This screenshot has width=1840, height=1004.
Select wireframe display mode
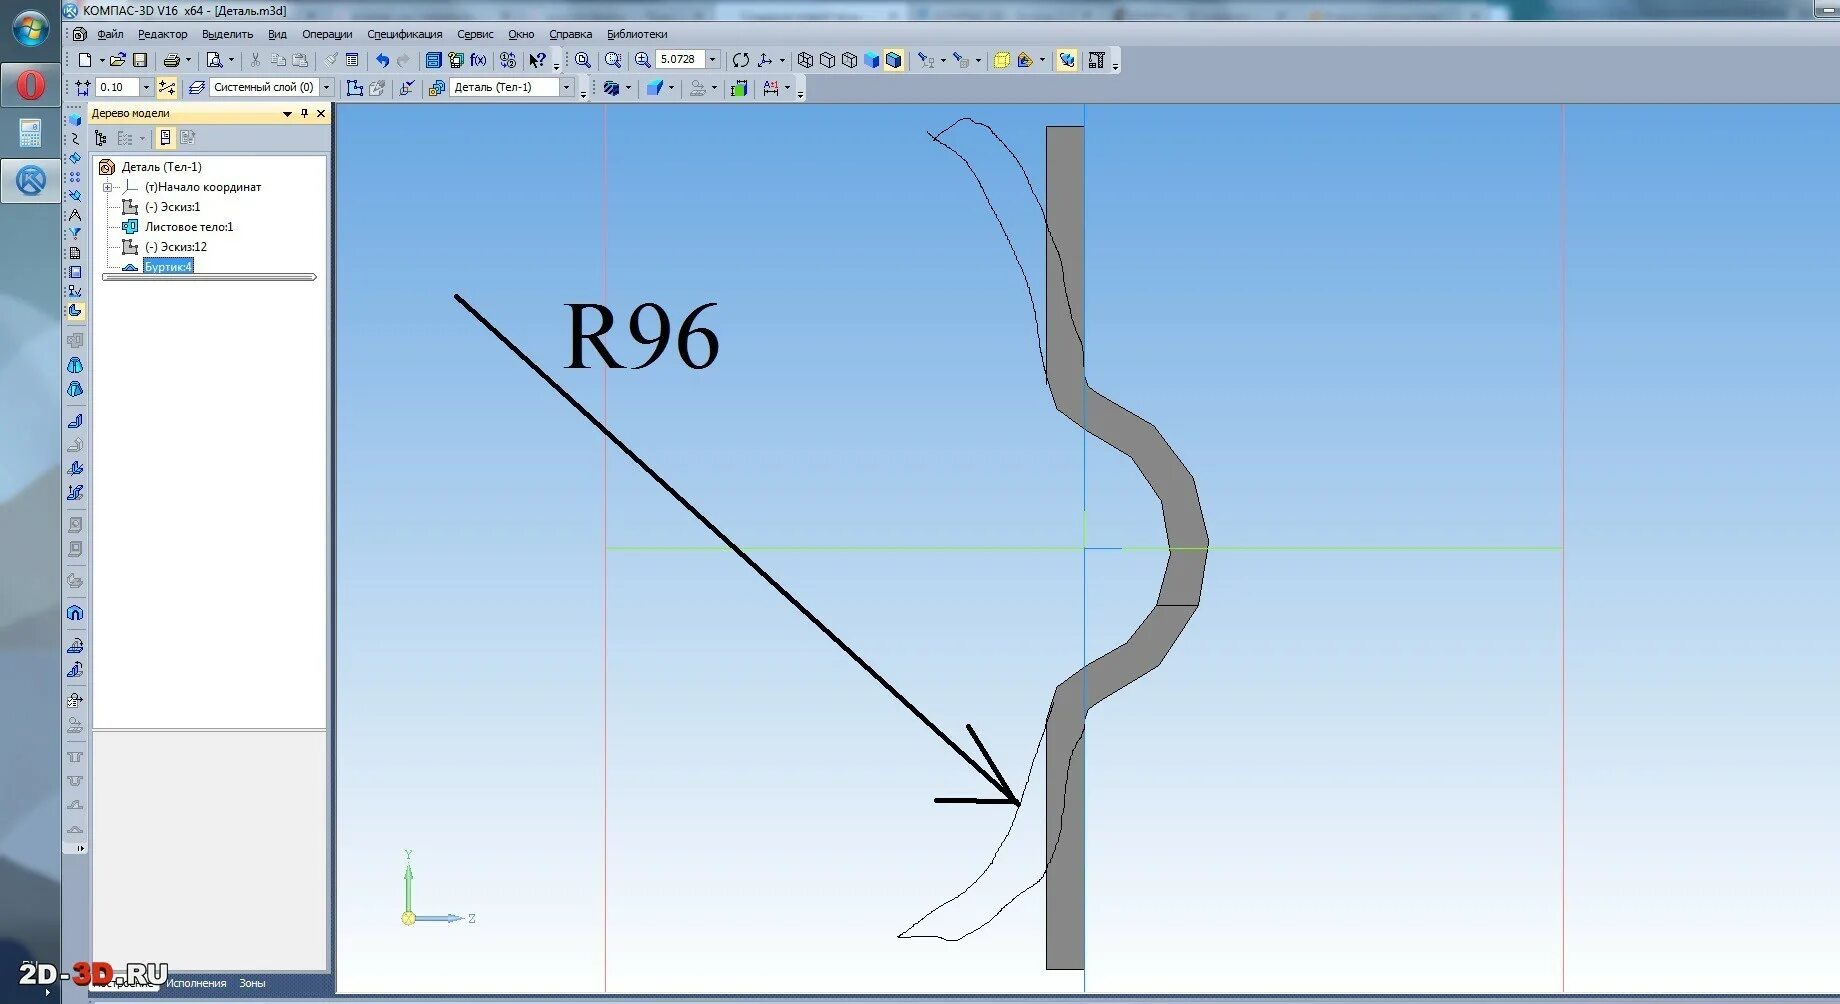pyautogui.click(x=805, y=60)
